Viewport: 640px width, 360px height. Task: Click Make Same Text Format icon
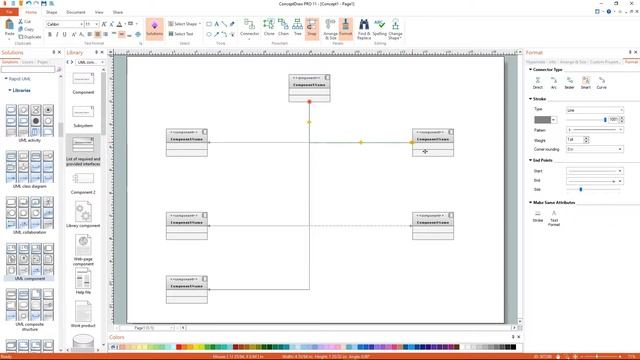click(554, 218)
